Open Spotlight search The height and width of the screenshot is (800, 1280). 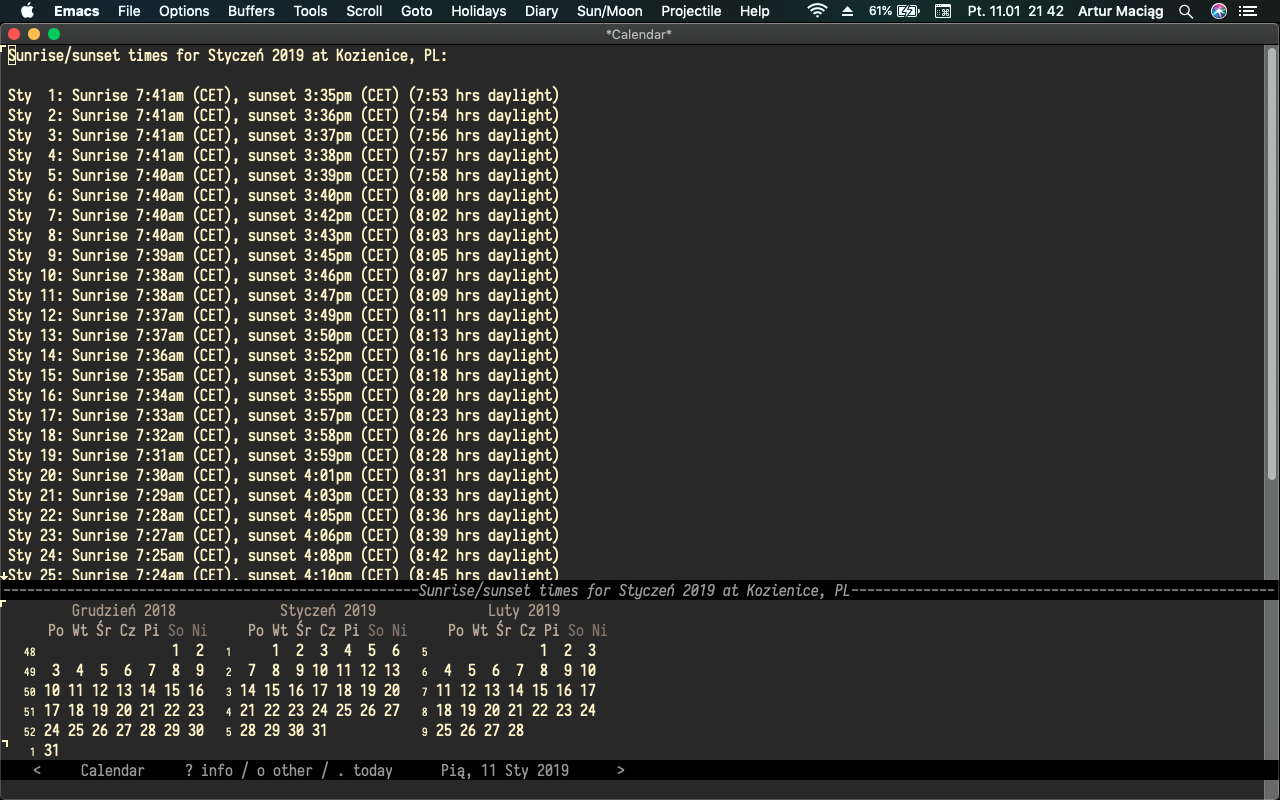tap(1186, 11)
